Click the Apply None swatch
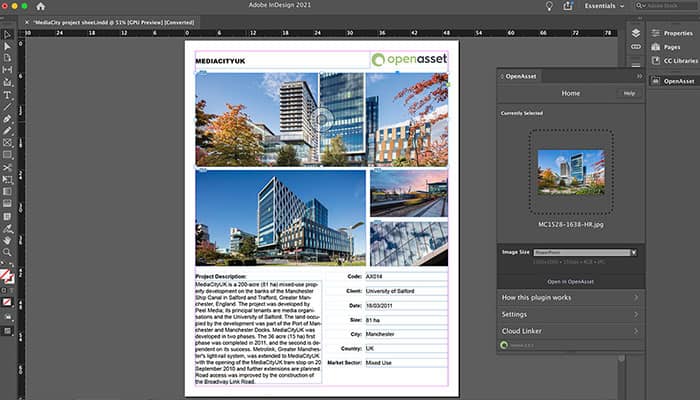The height and width of the screenshot is (400, 700). 7,303
